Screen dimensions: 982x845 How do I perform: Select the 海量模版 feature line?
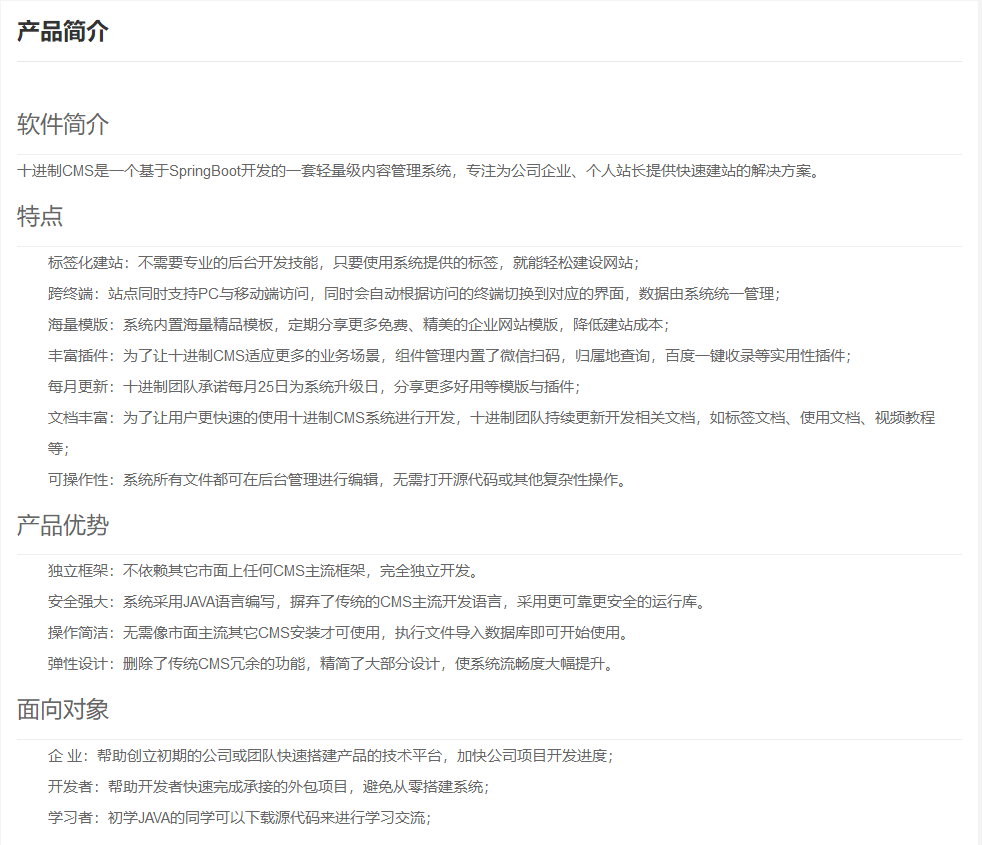tap(358, 324)
